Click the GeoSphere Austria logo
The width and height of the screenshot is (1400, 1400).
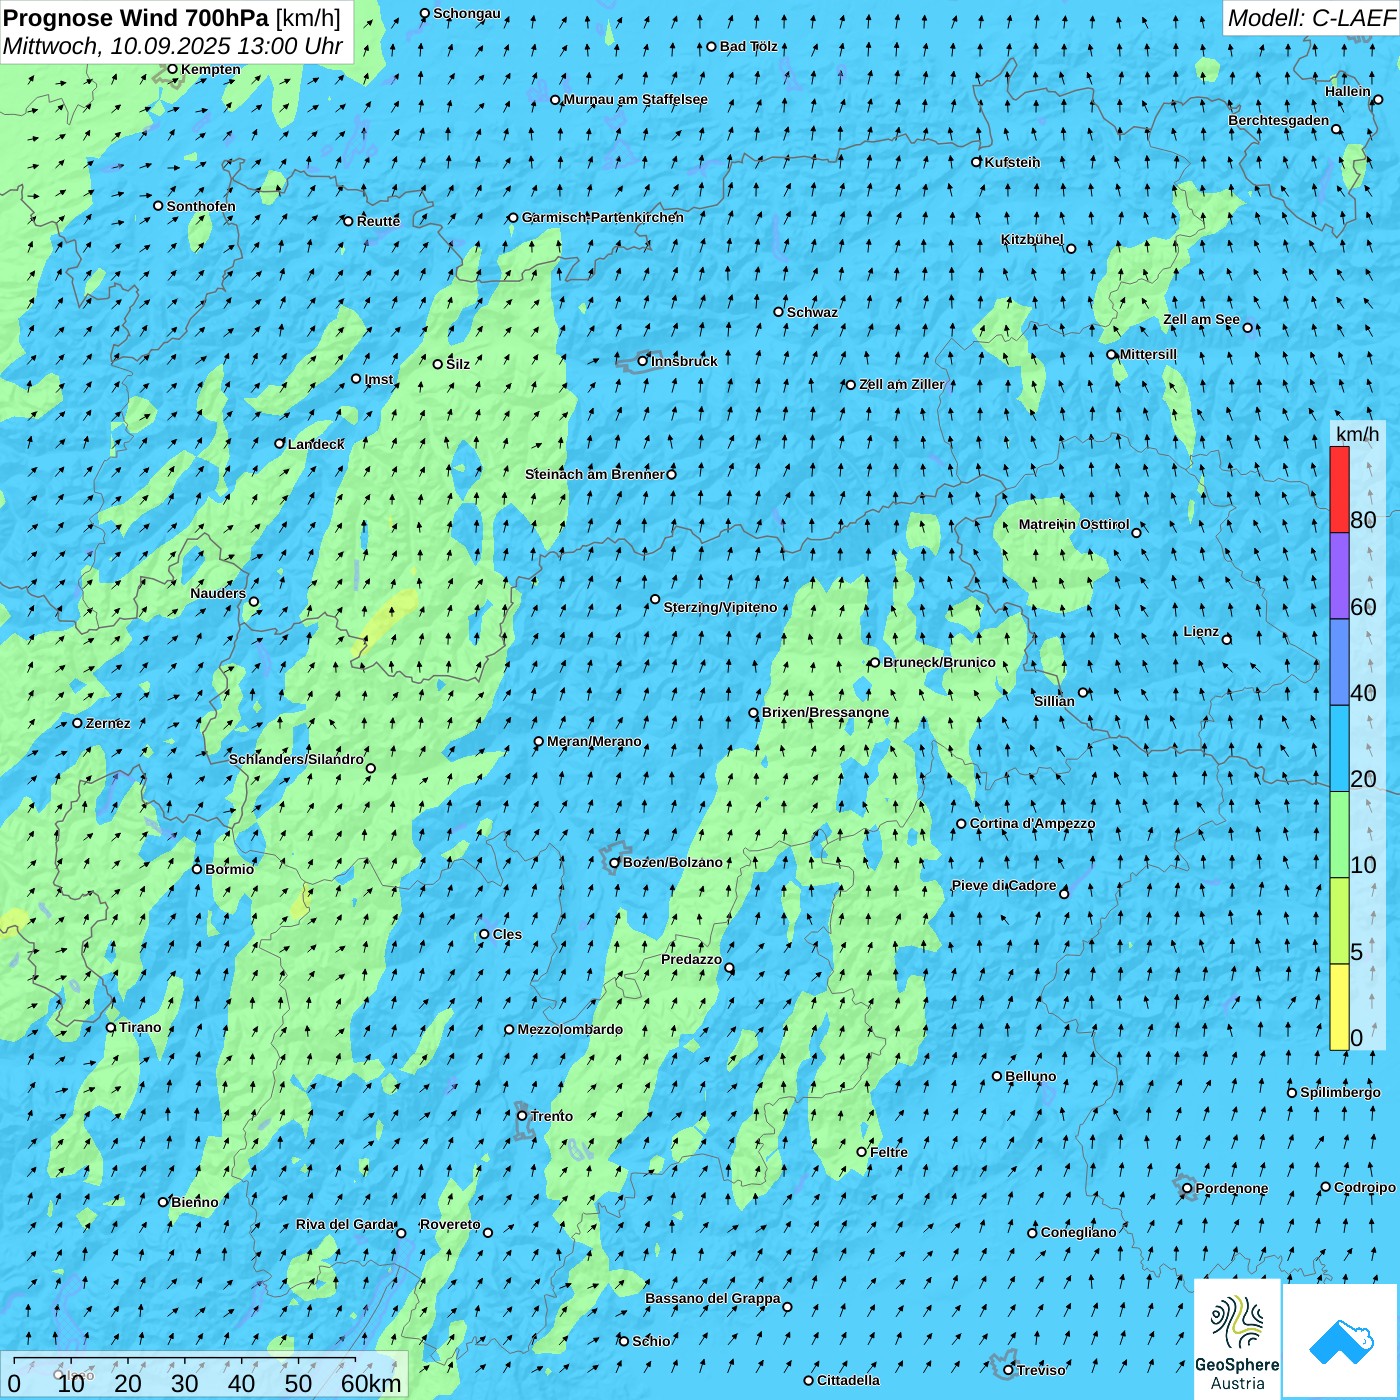1237,1339
